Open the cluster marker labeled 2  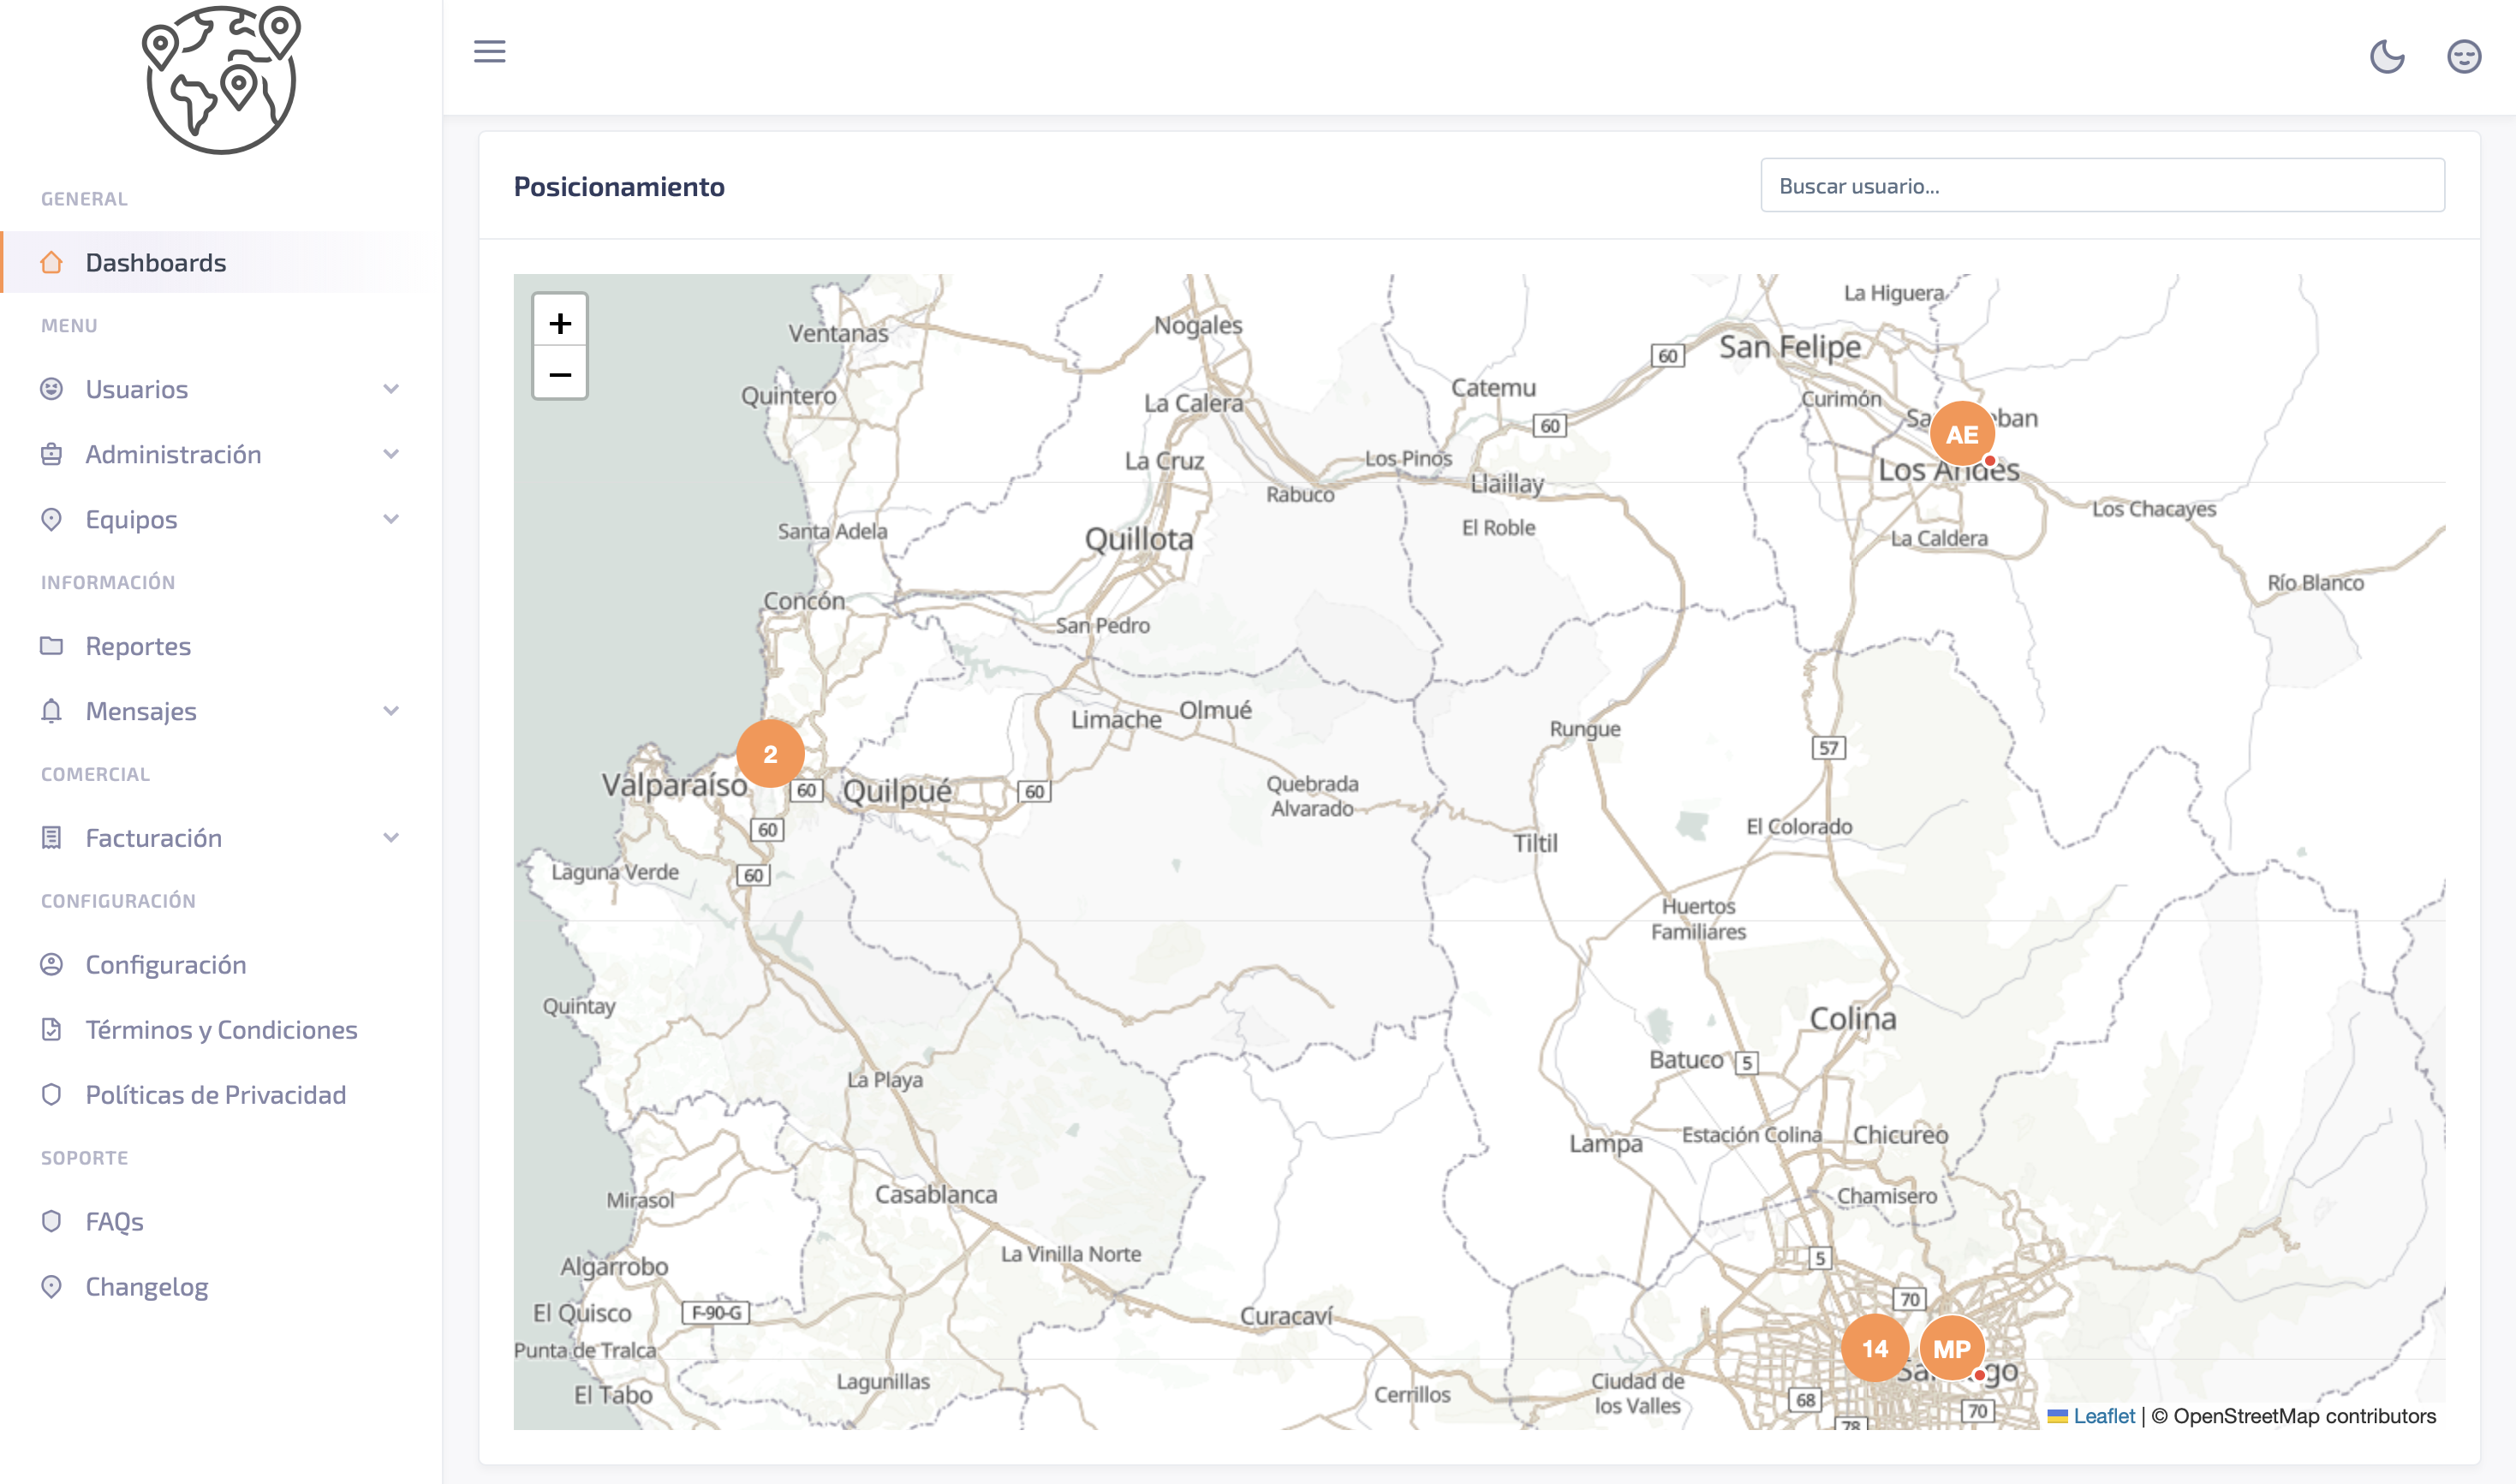pos(770,753)
